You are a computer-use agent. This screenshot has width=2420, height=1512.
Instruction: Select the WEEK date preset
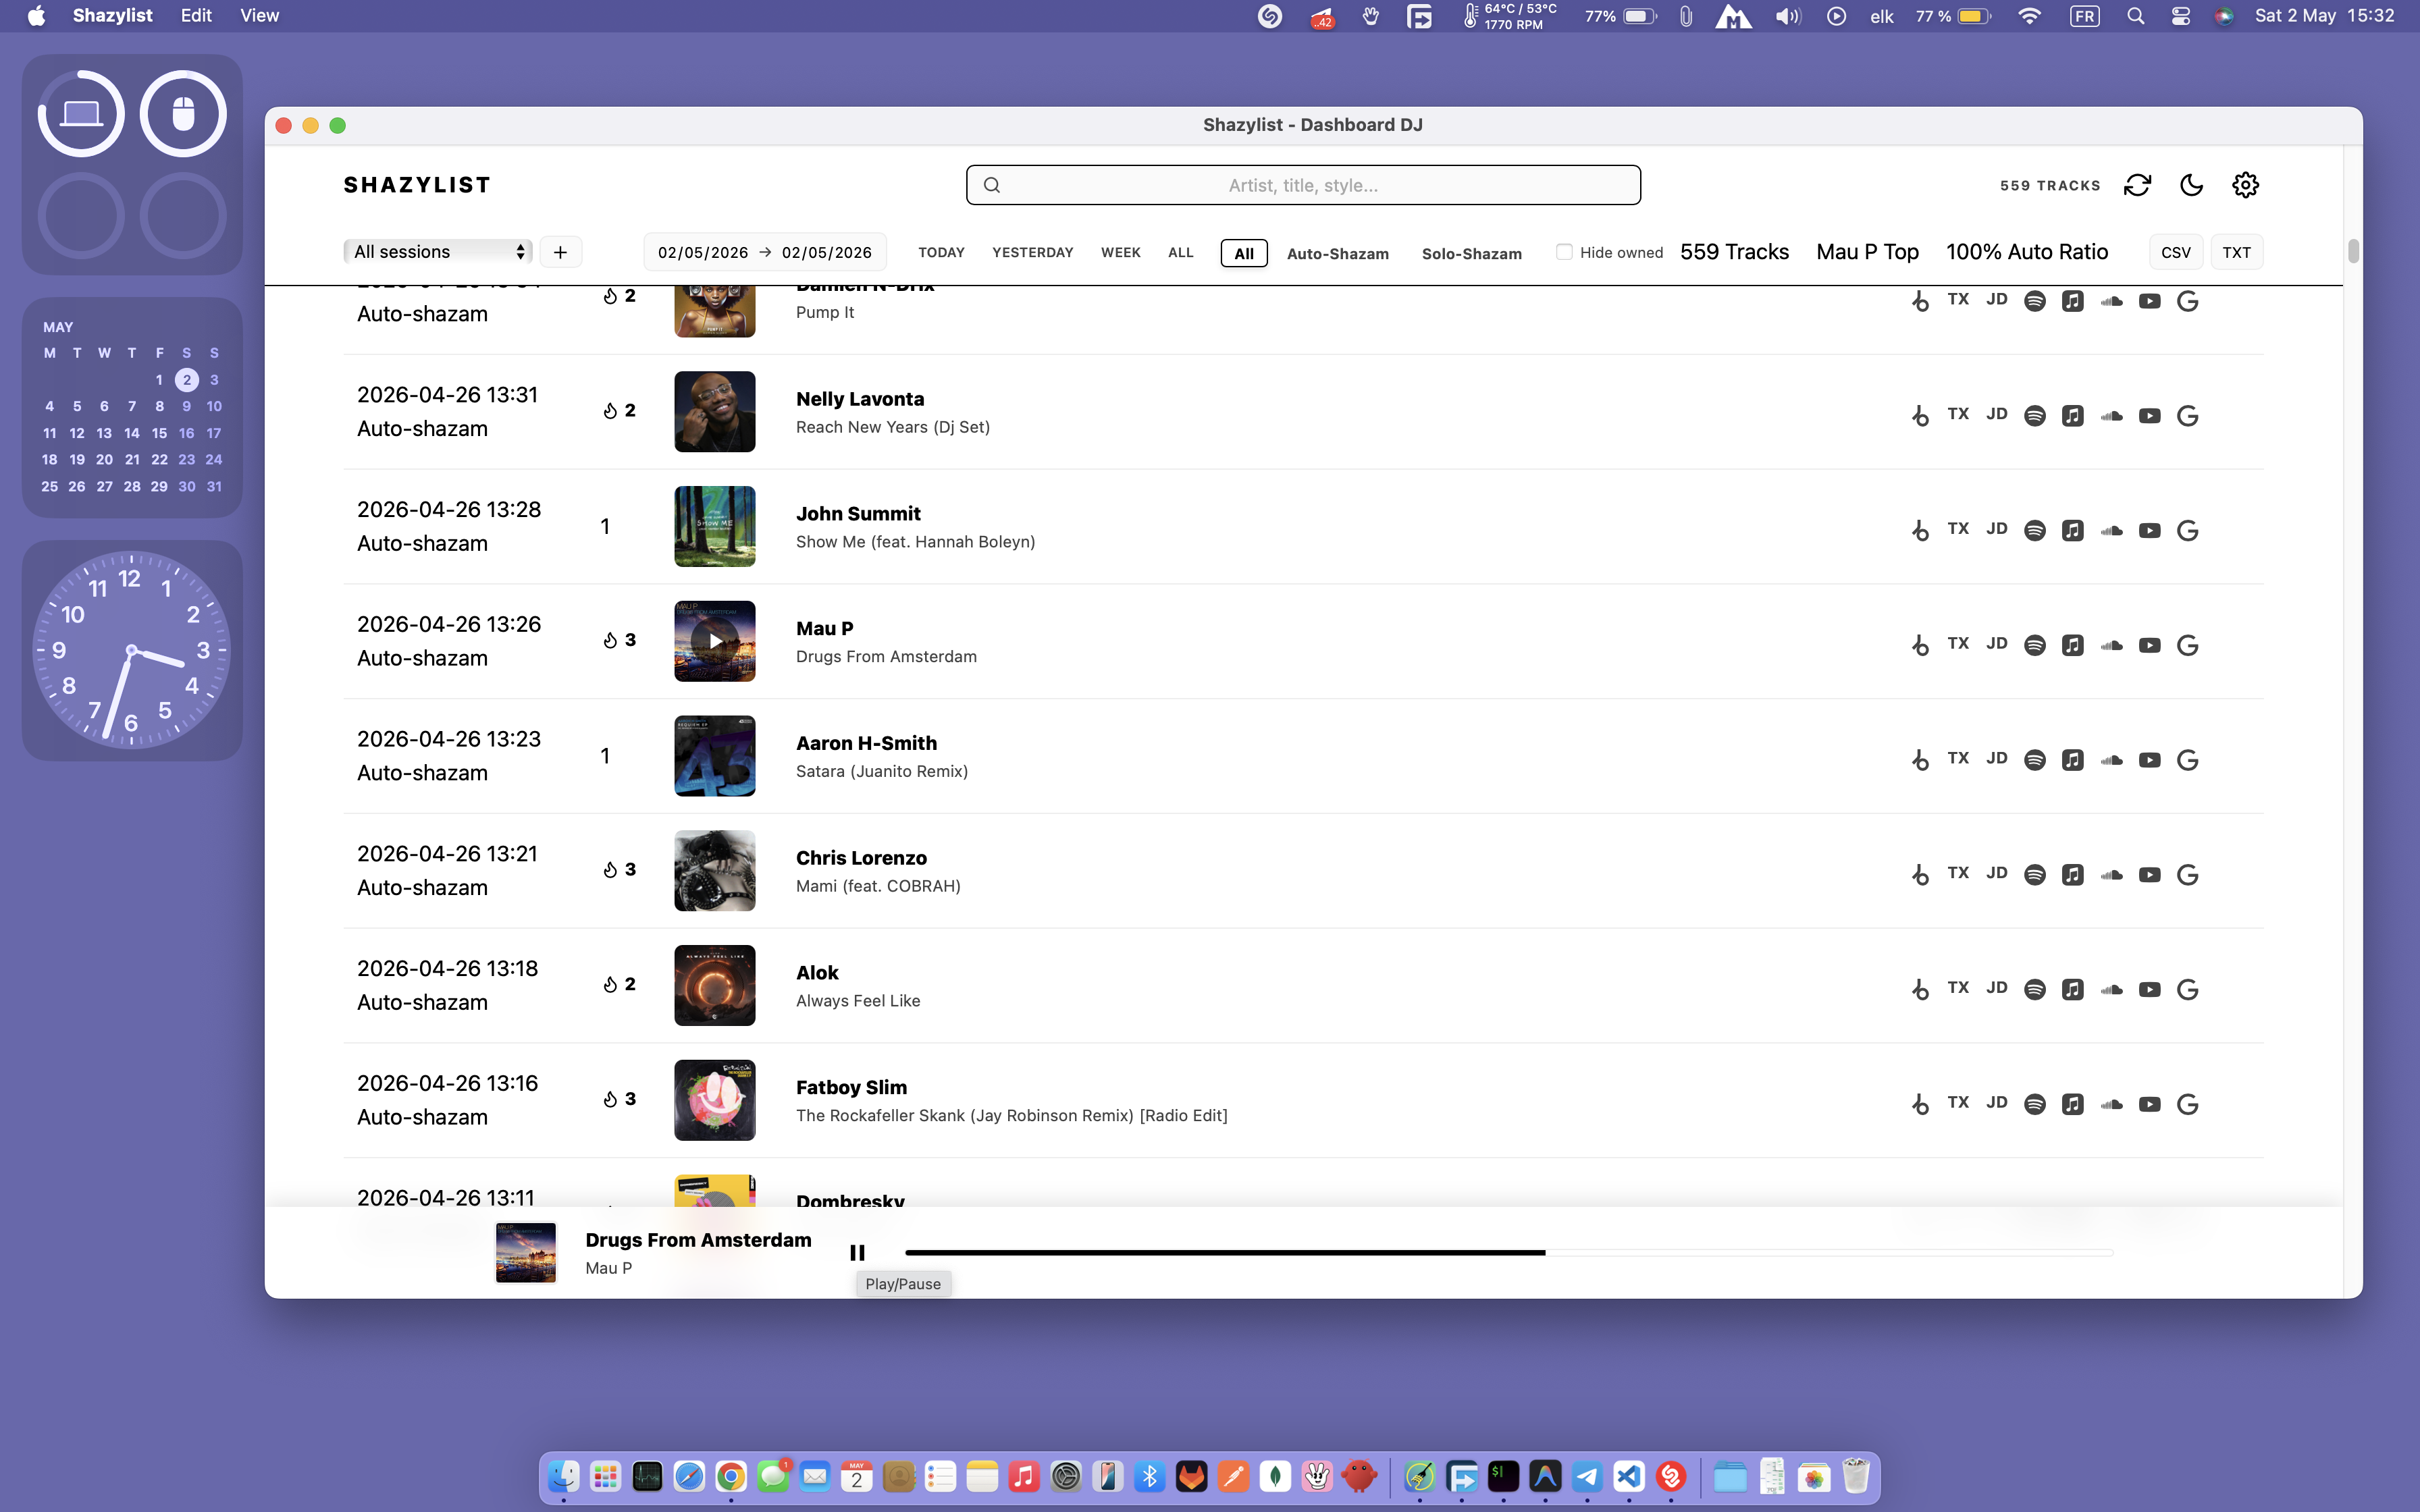click(1120, 252)
